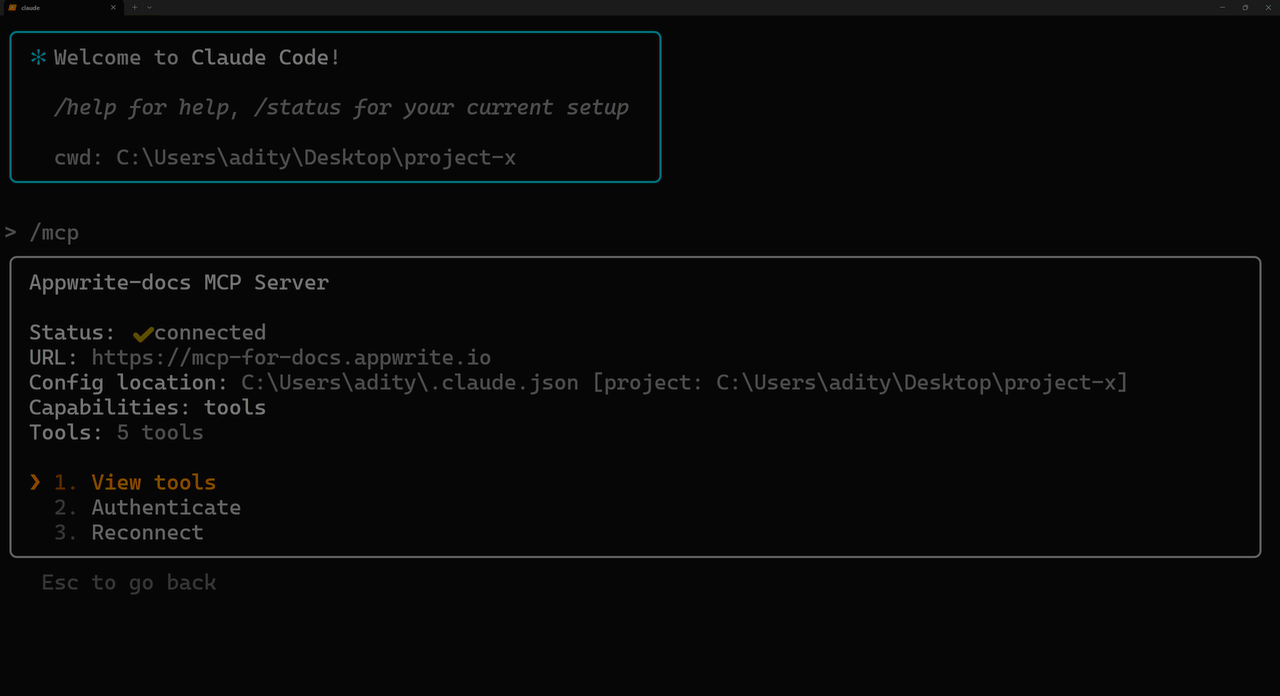This screenshot has height=696, width=1280.
Task: Click Capabilities: tools to expand capabilities
Action: 146,407
